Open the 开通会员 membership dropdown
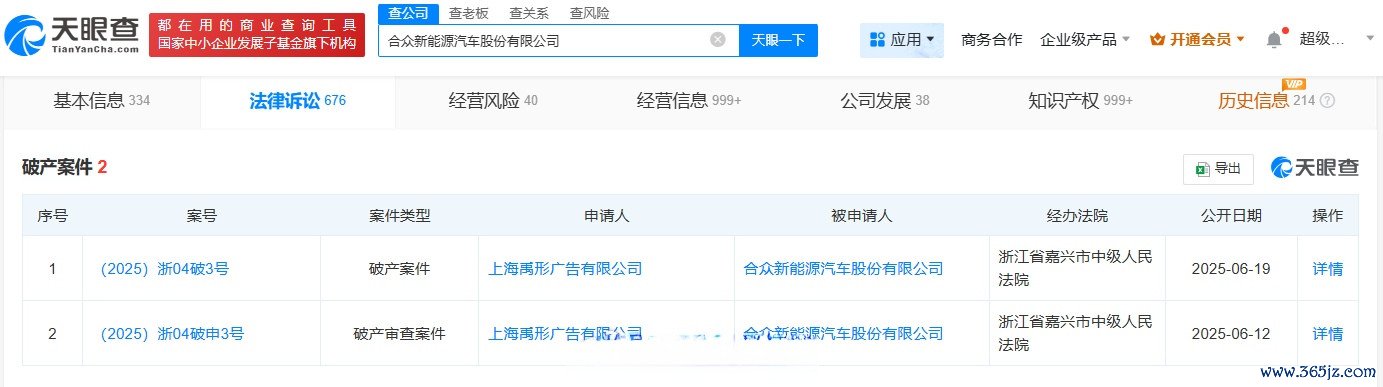This screenshot has height=387, width=1383. coord(1198,40)
